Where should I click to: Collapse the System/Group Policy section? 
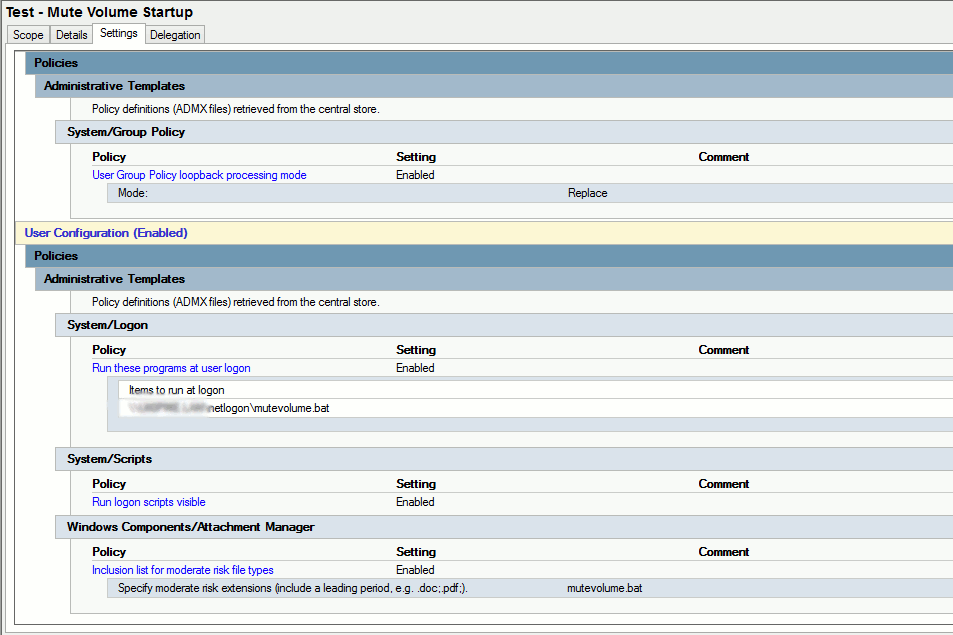point(126,132)
